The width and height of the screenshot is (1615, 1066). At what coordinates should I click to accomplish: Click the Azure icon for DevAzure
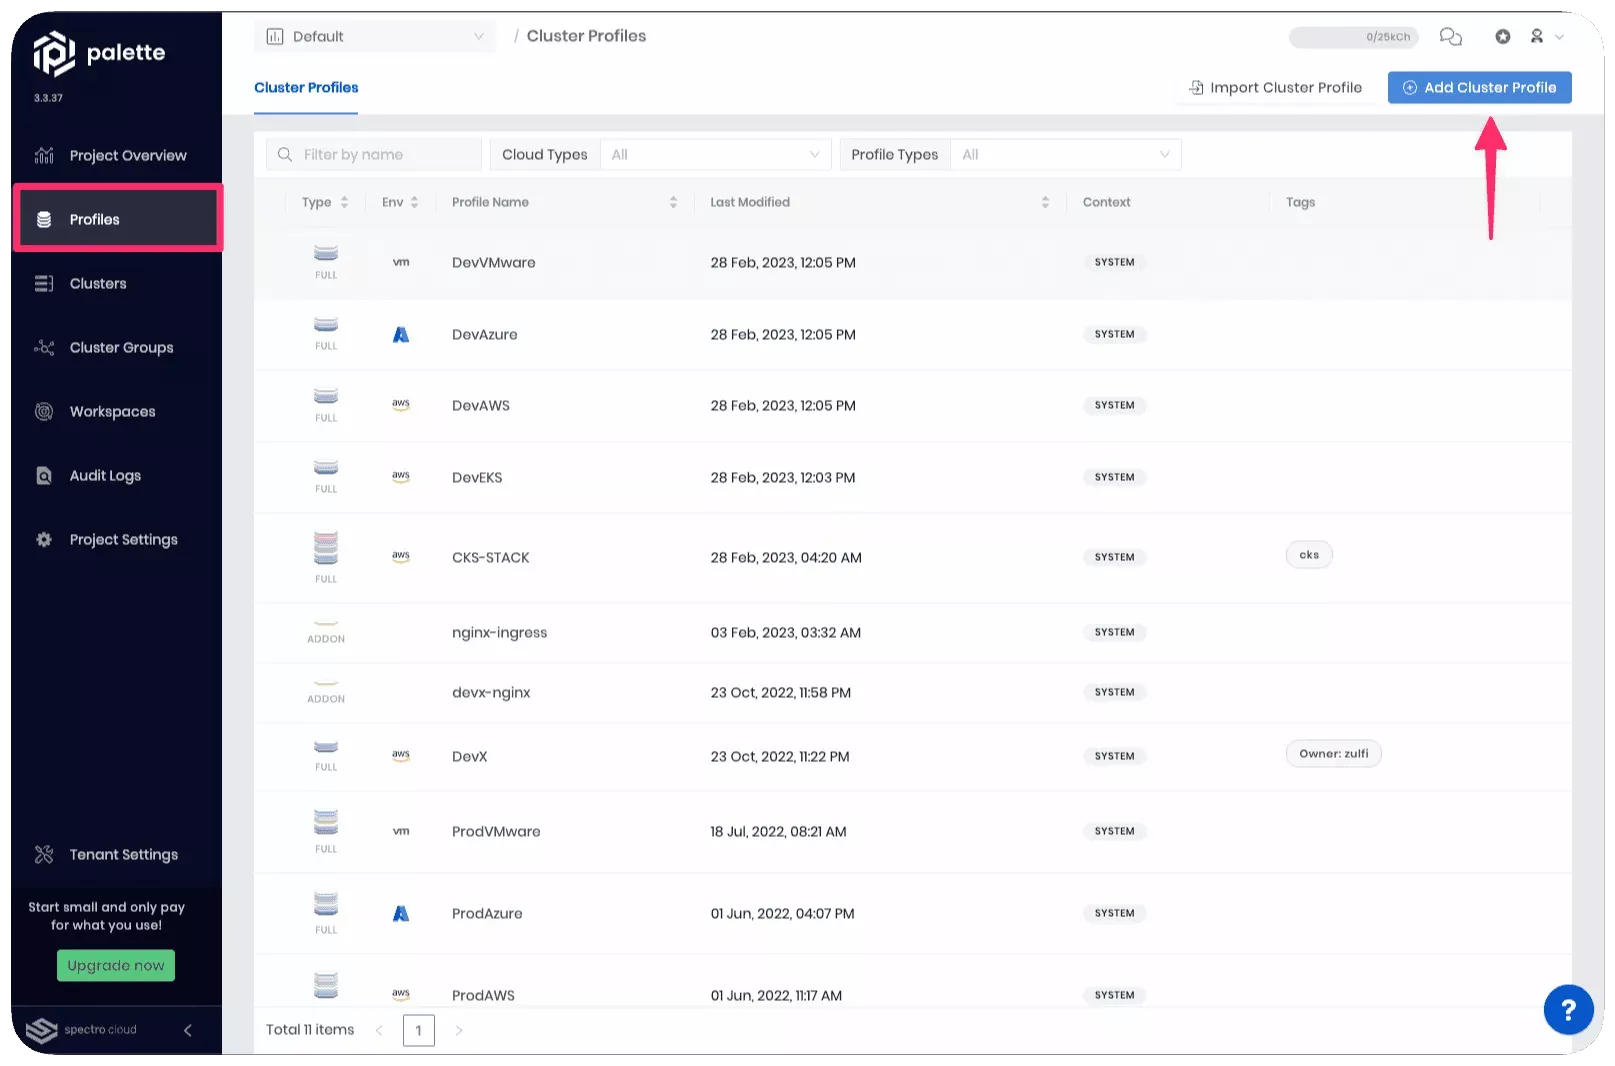[x=401, y=334]
